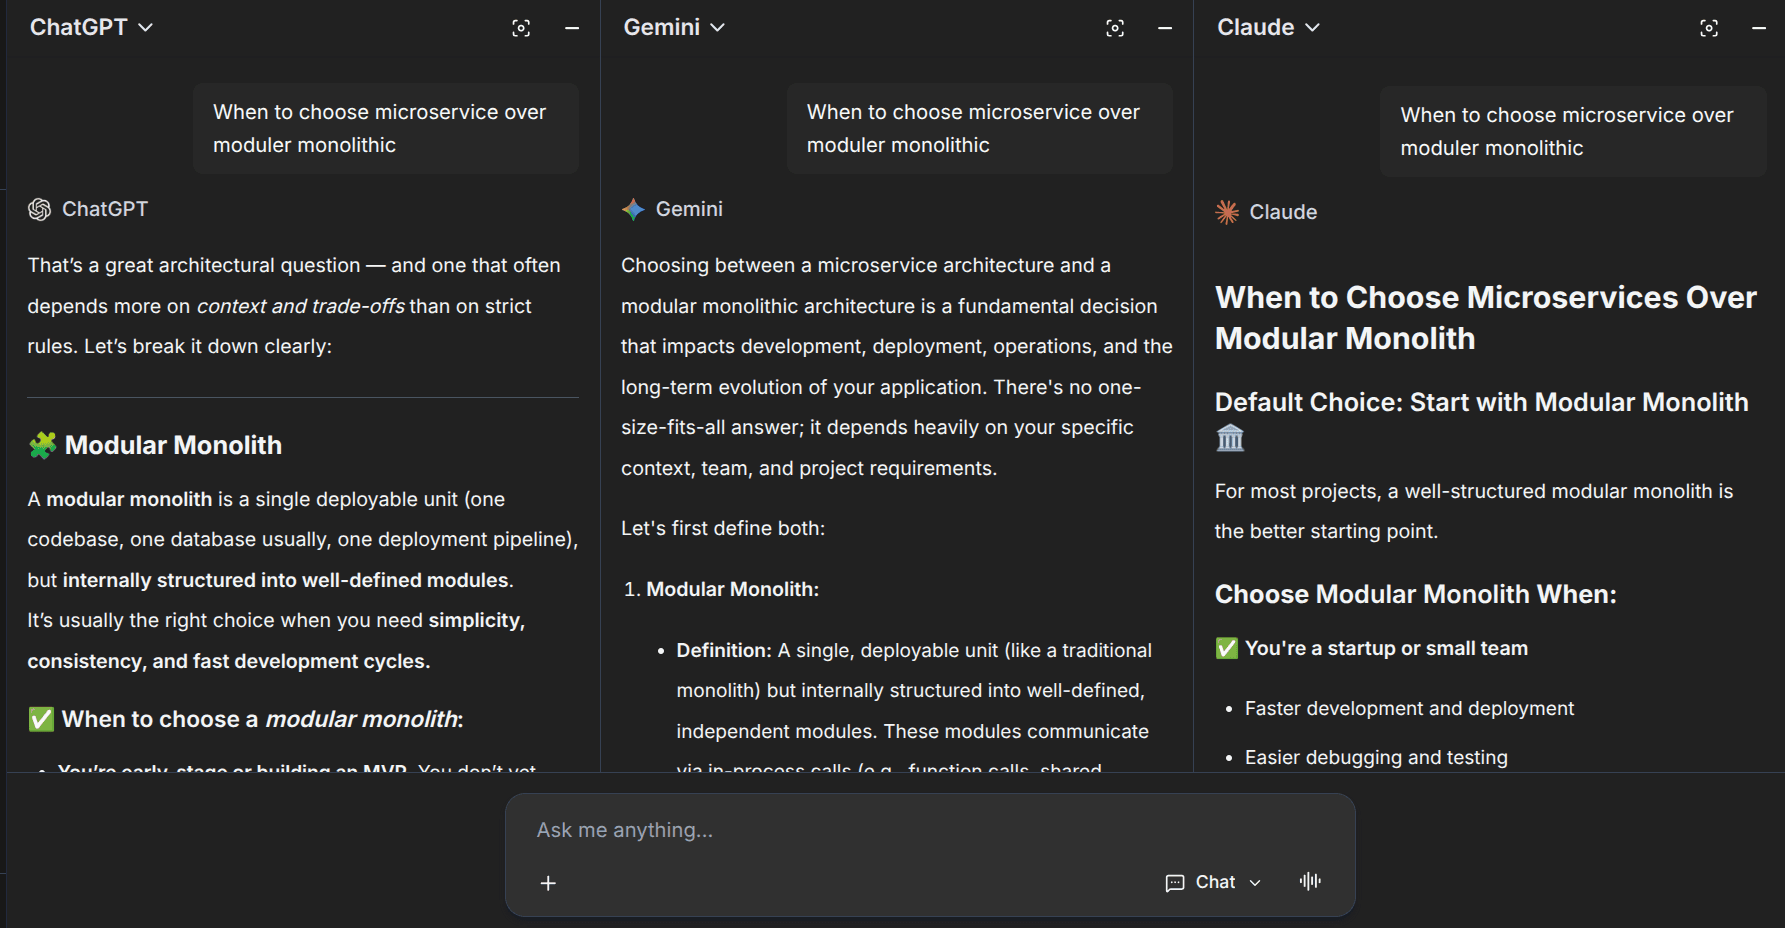Focus the "Ask me anything..." input field
This screenshot has width=1785, height=928.
point(930,830)
